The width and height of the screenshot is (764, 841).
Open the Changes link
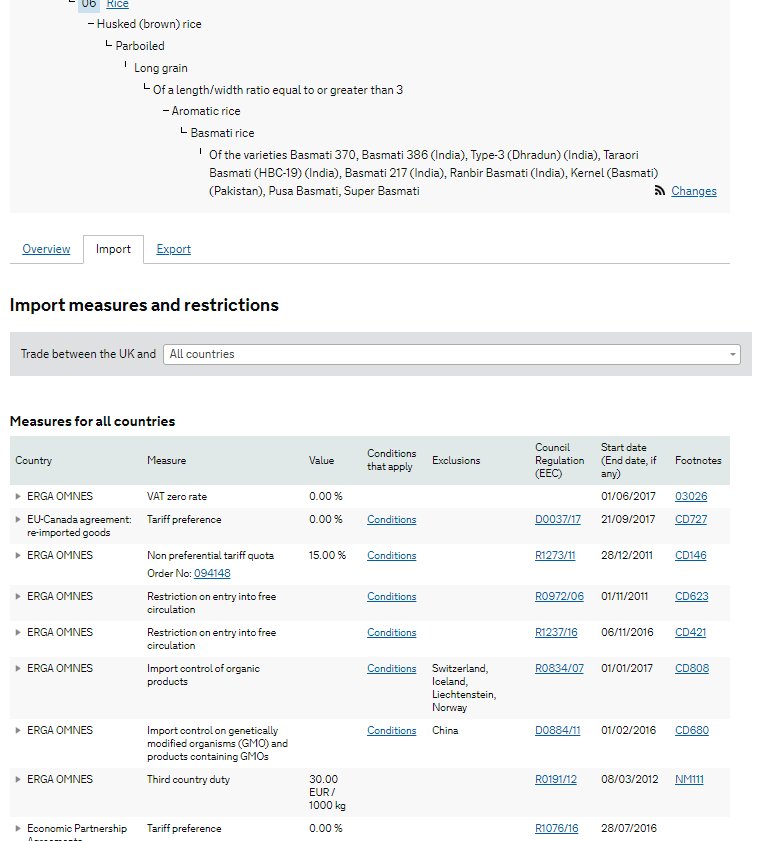coord(693,191)
